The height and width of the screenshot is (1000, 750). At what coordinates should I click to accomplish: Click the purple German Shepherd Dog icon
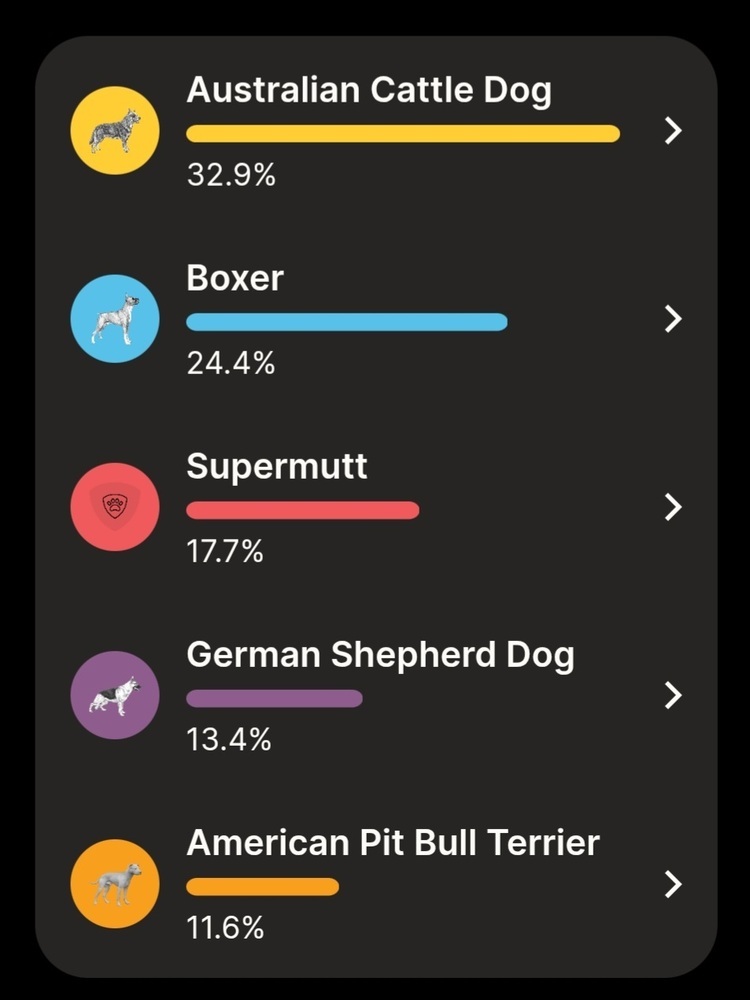click(x=114, y=695)
